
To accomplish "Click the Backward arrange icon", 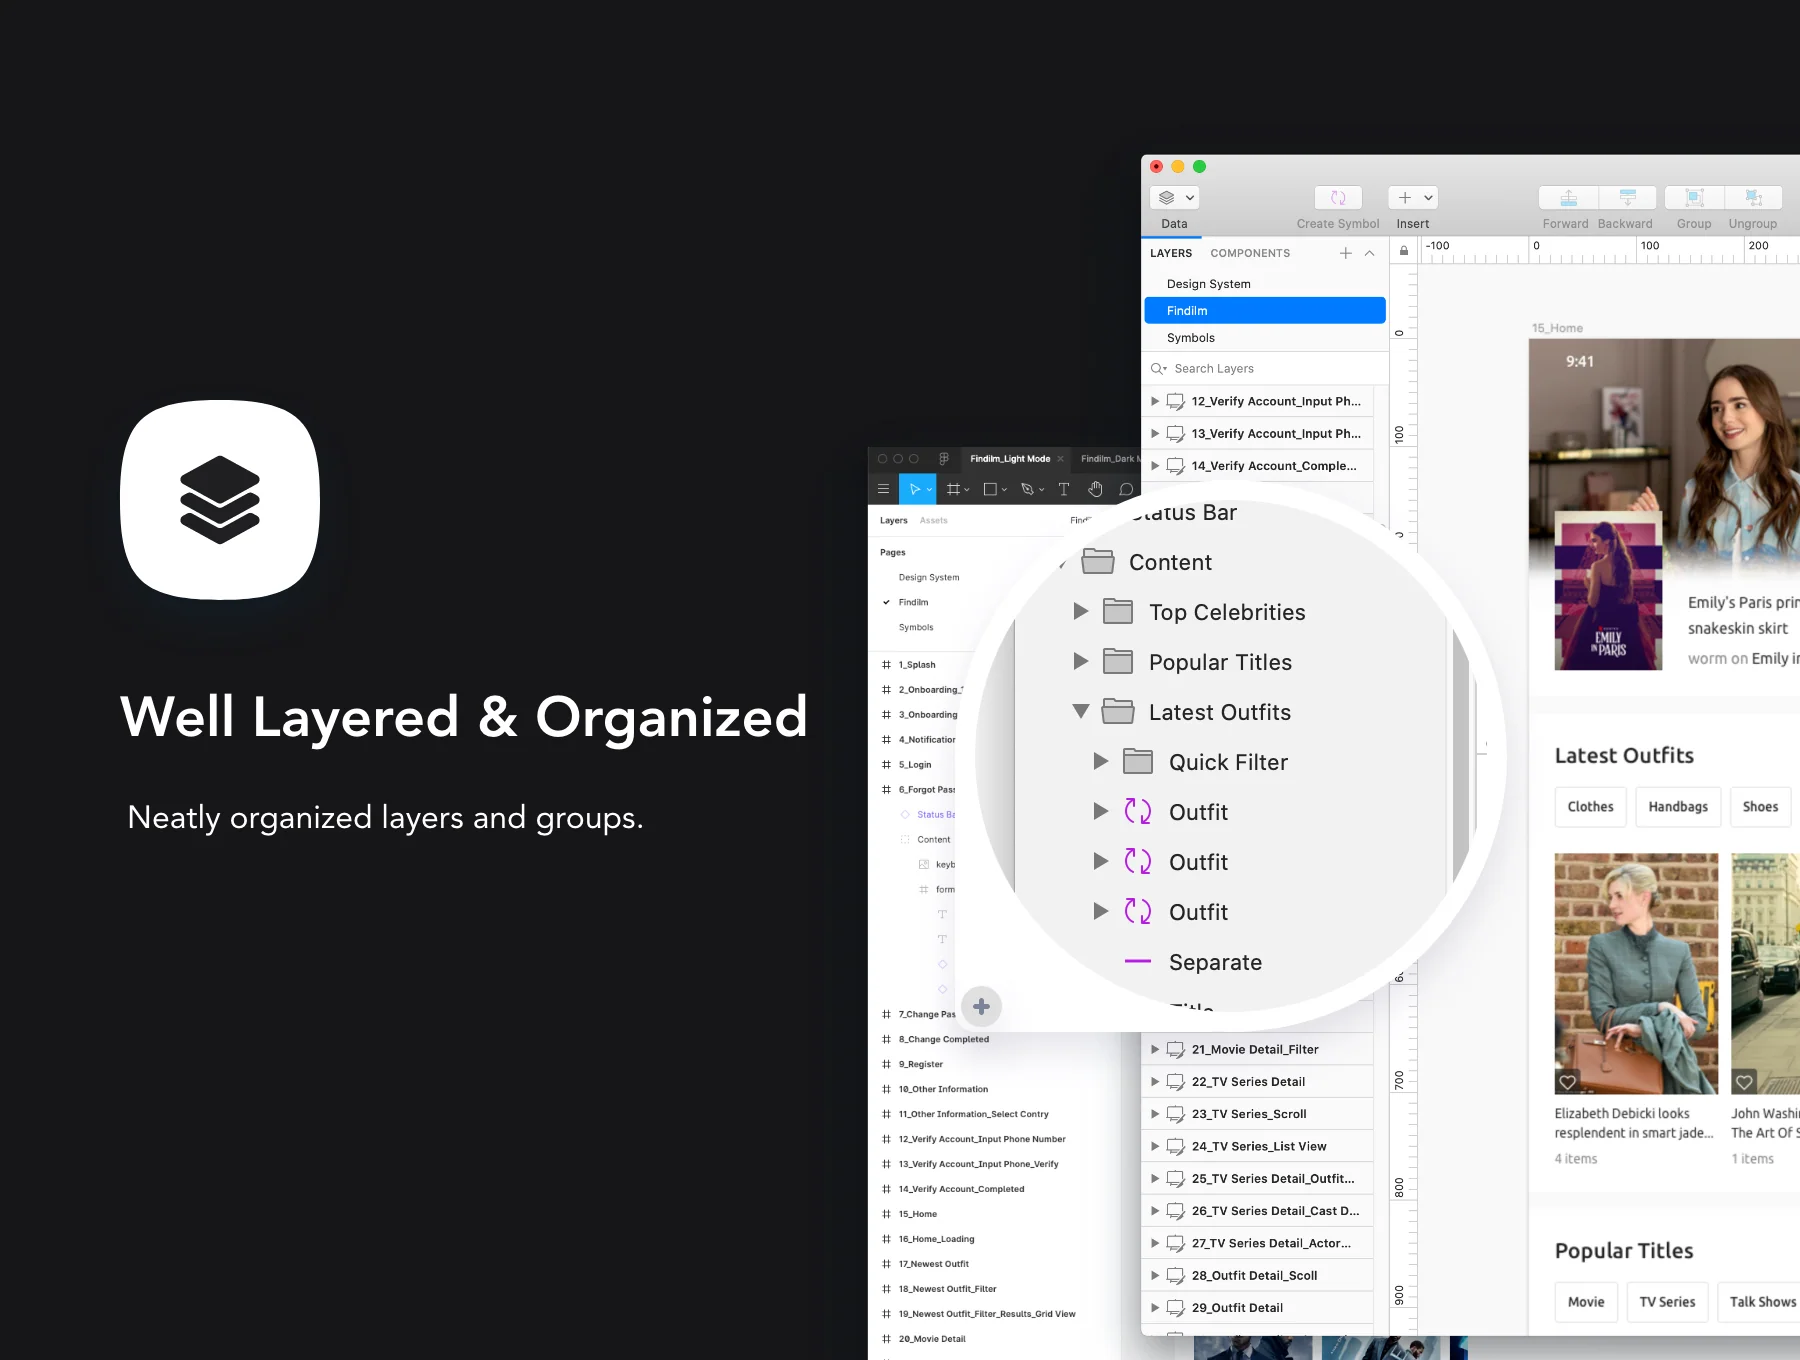I will point(1627,198).
